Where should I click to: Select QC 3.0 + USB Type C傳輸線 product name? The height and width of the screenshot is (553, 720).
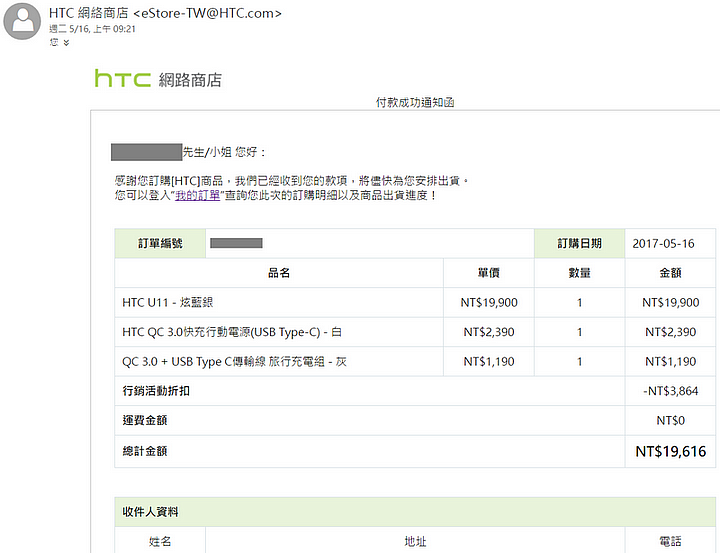[x=234, y=361]
